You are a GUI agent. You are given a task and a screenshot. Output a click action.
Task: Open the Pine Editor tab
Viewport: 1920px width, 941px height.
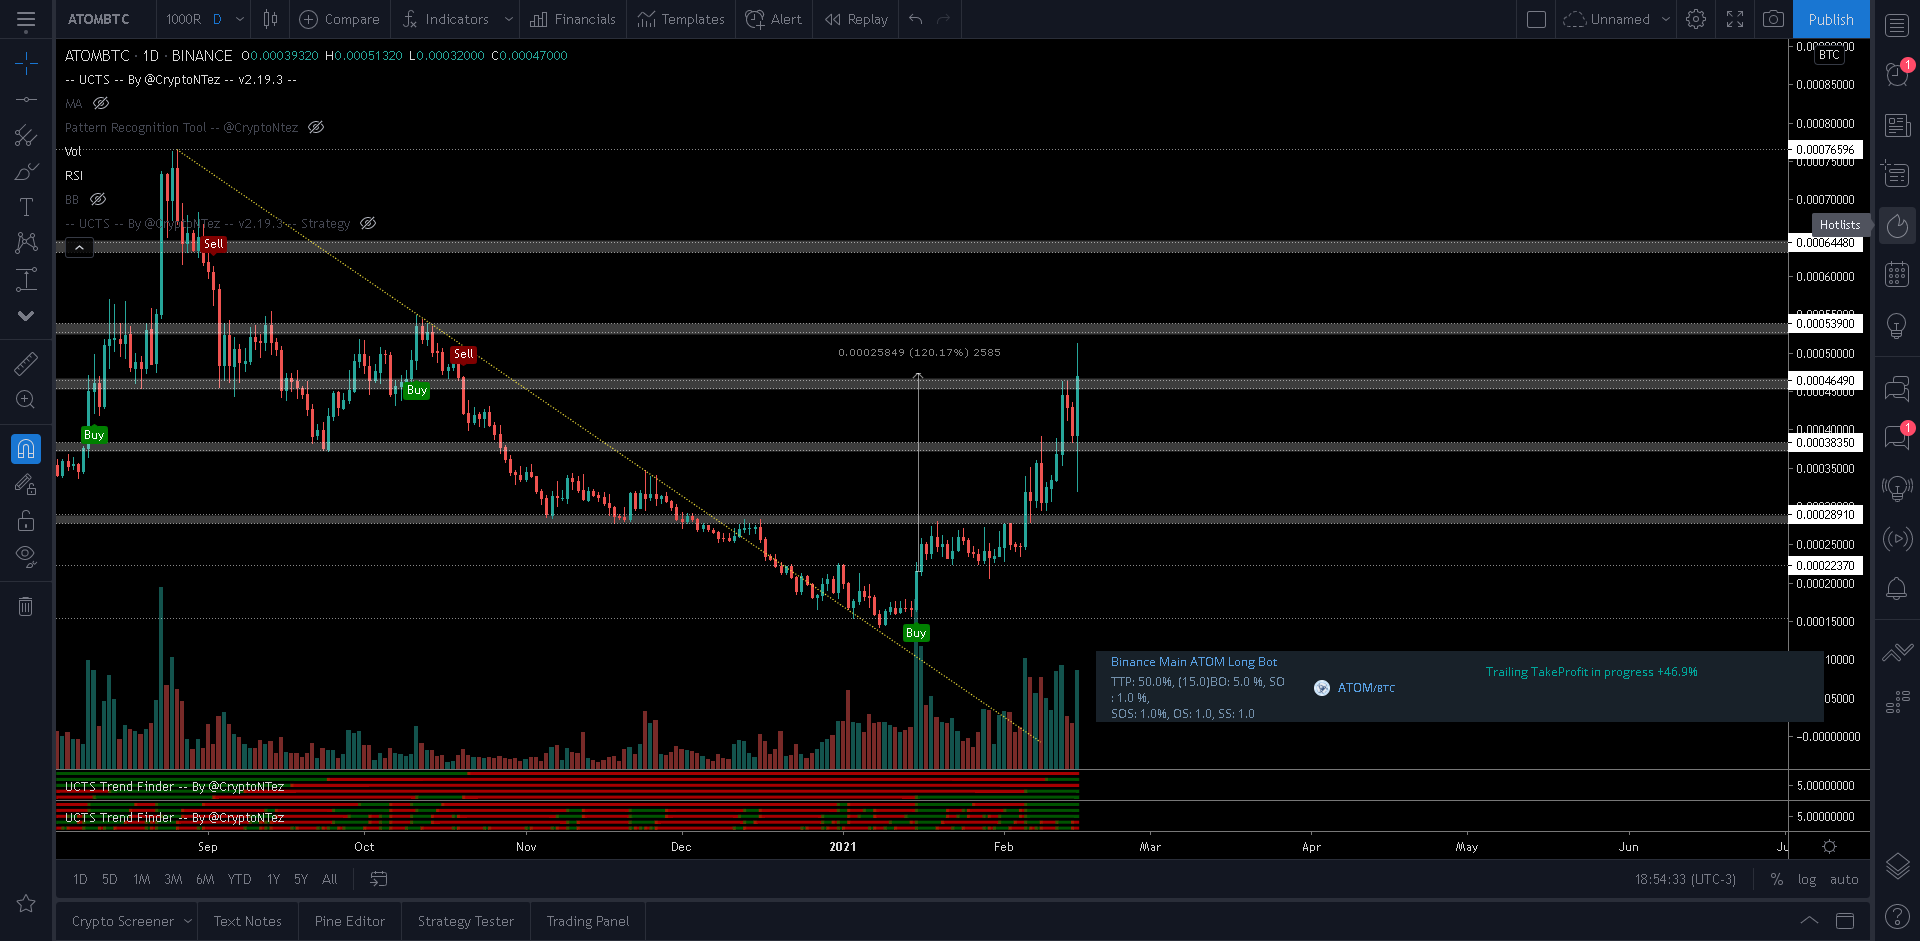349,921
